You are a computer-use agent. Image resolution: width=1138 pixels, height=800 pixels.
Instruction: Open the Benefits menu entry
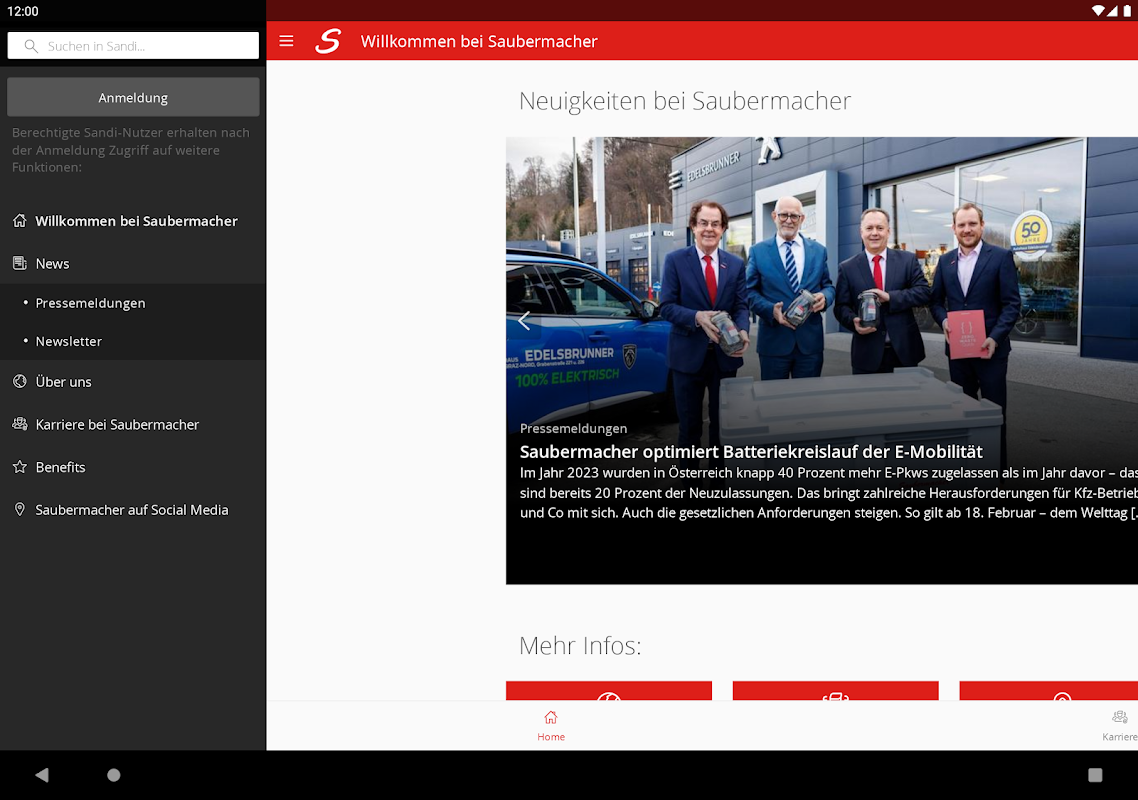coord(133,467)
